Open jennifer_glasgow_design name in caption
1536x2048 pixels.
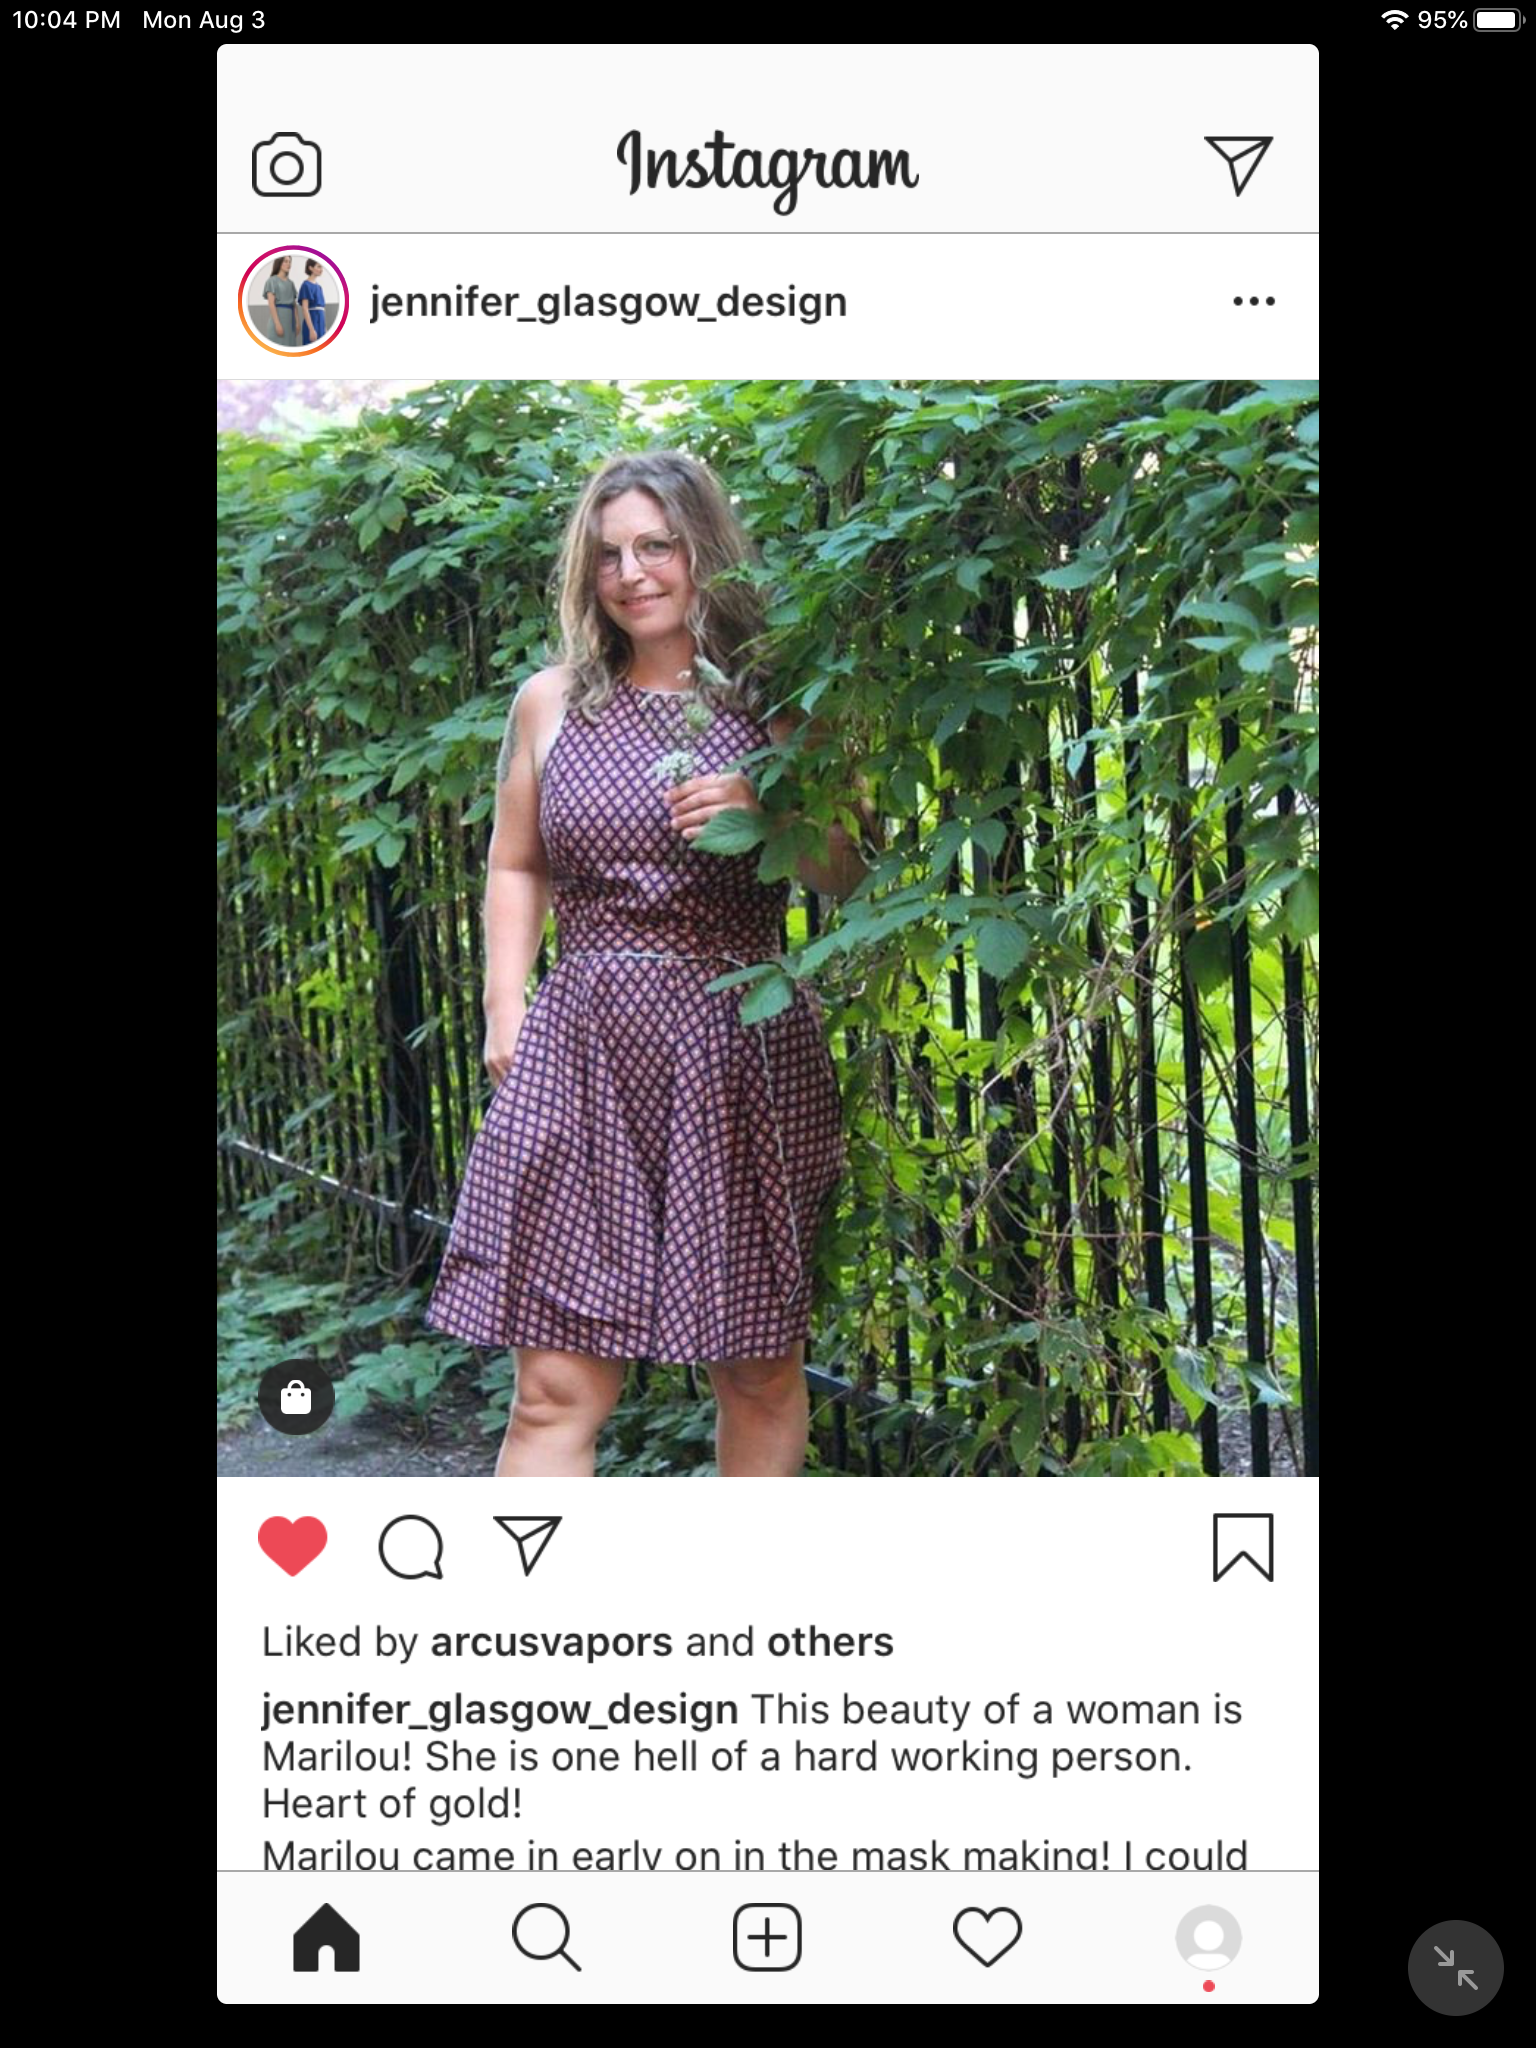click(500, 1710)
